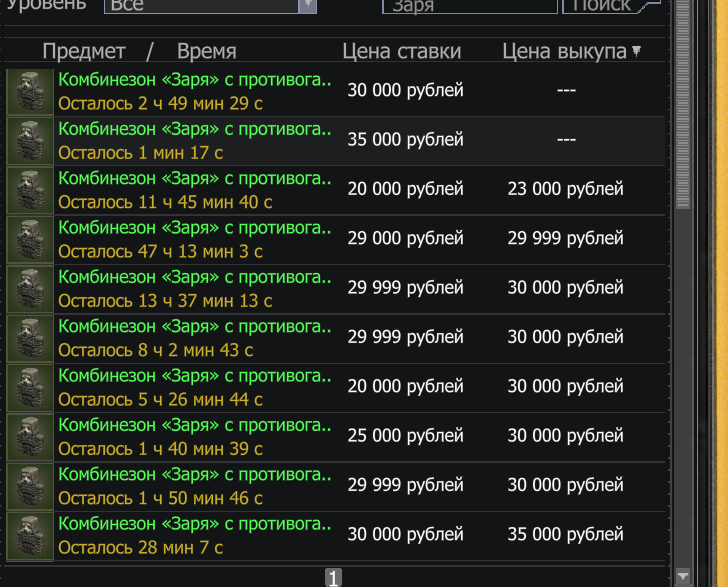Viewport: 728px width, 587px height.
Task: Click suit icon for lot with 47 ч remaining
Action: point(30,240)
